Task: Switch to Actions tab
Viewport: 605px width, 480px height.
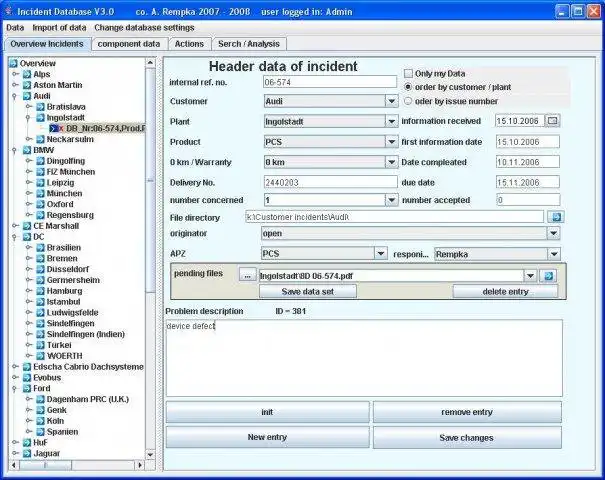Action: tap(189, 44)
